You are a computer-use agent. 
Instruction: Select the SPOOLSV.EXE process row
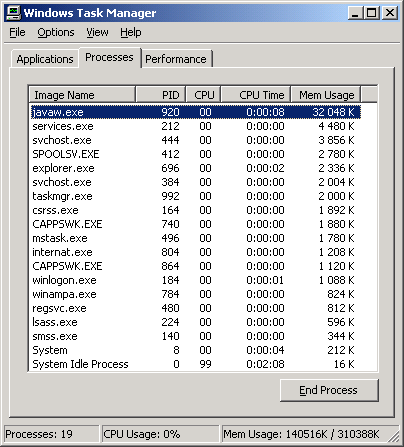[196, 154]
